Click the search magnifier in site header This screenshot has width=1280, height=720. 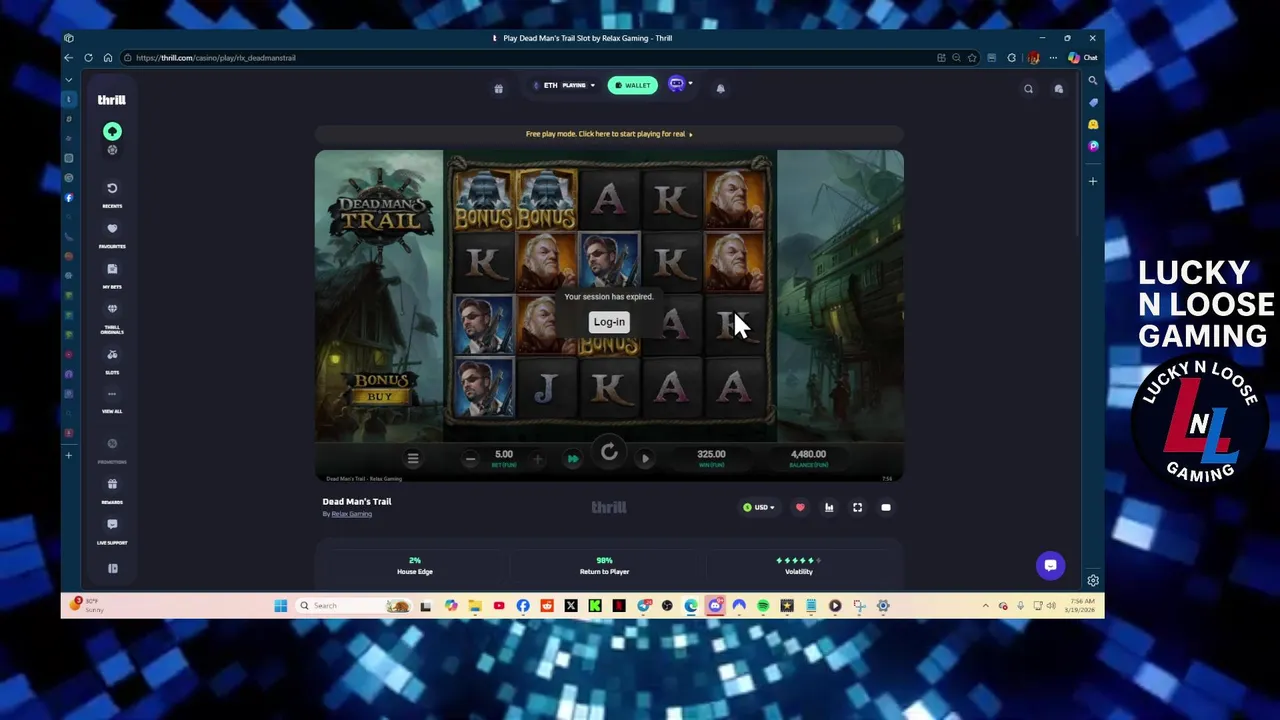coord(1028,89)
